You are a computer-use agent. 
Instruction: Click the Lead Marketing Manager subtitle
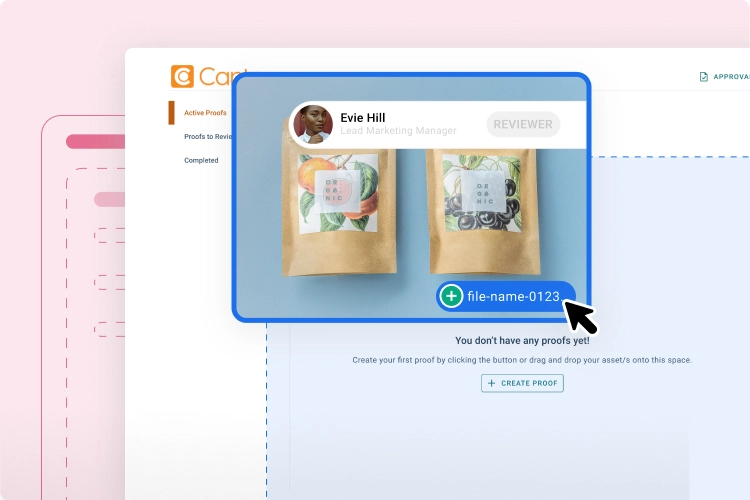tap(398, 131)
